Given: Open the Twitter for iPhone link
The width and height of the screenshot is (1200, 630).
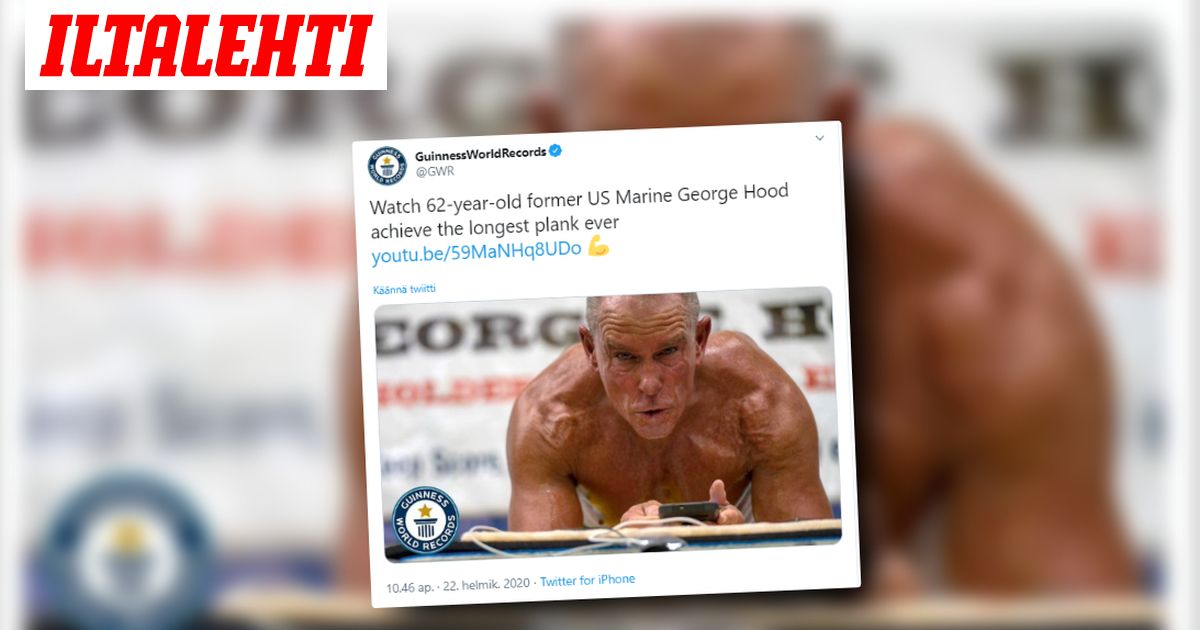Looking at the screenshot, I should click(588, 580).
